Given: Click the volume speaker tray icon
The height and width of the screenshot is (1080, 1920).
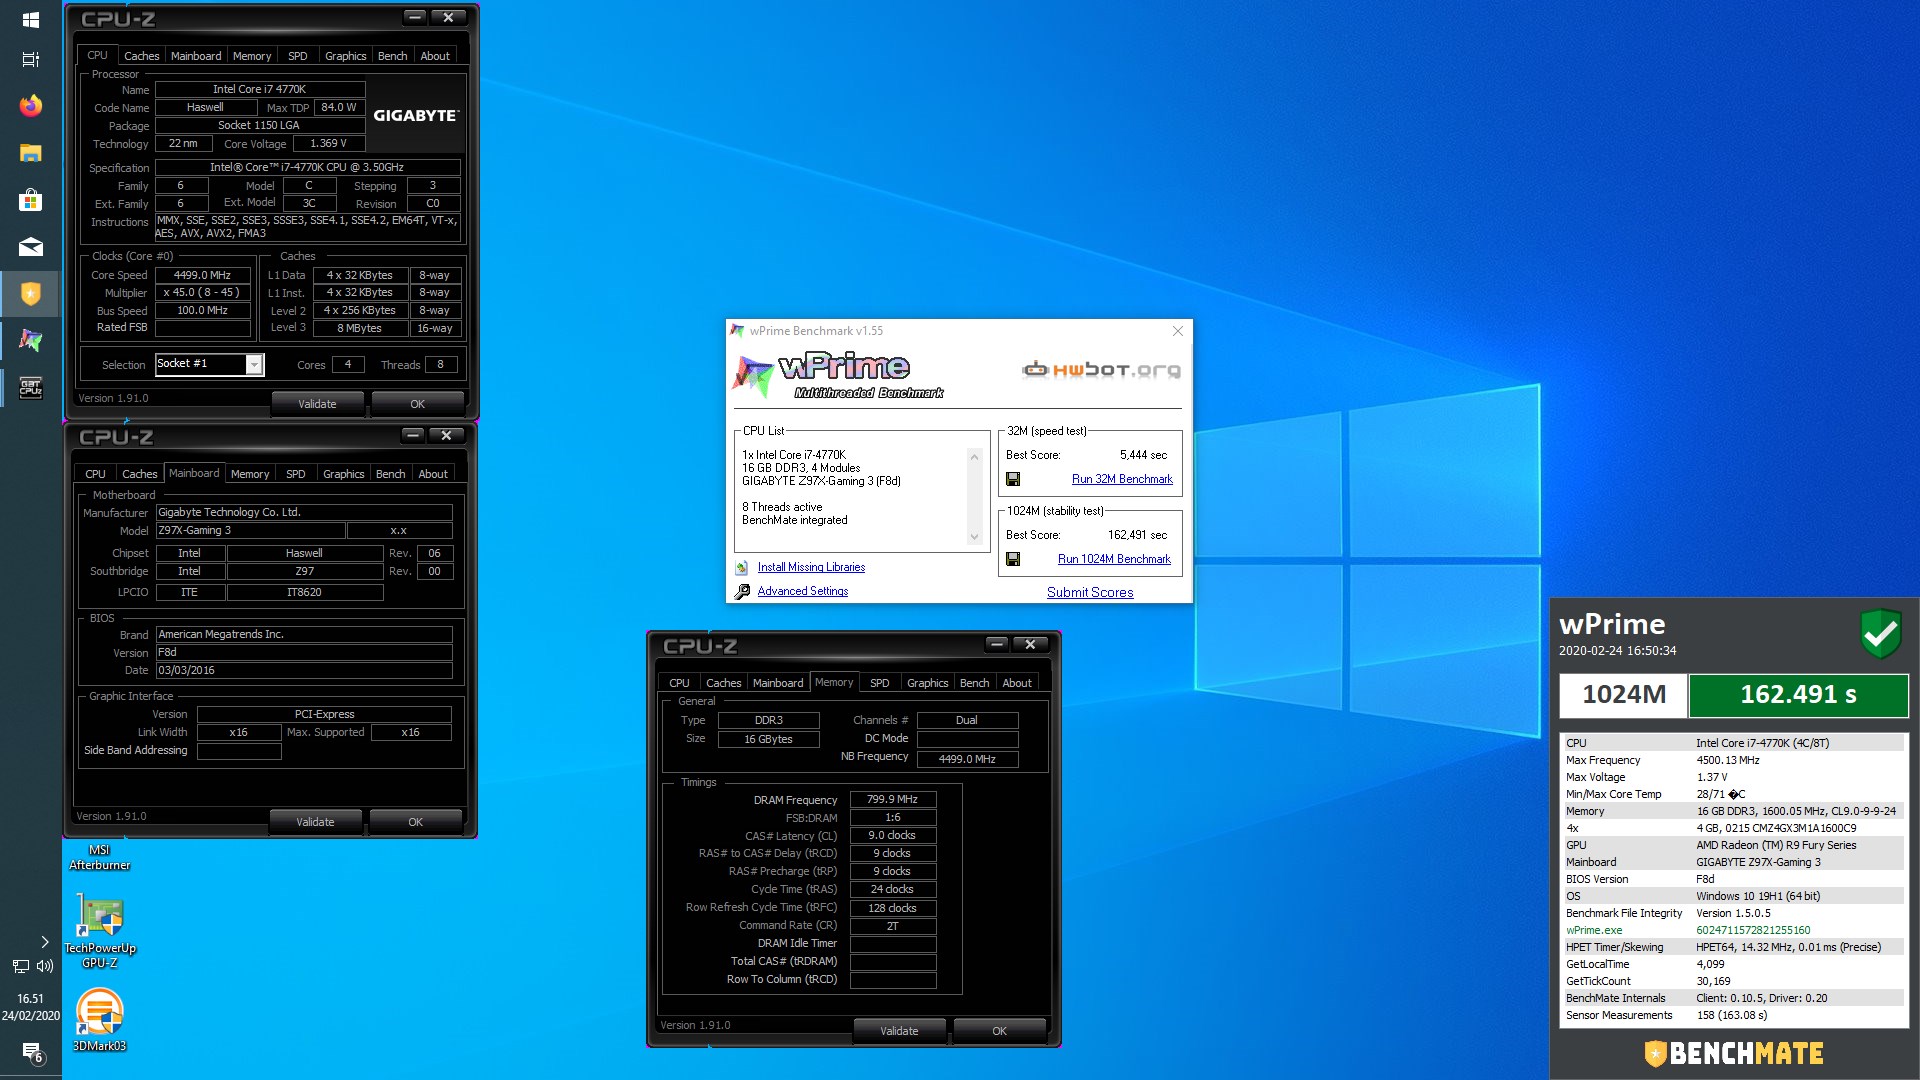Looking at the screenshot, I should tap(44, 966).
